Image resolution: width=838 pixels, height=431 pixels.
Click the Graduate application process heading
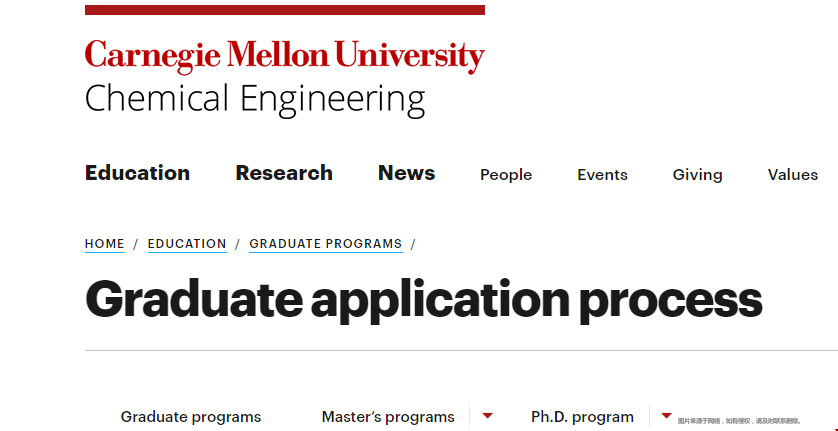coord(423,301)
